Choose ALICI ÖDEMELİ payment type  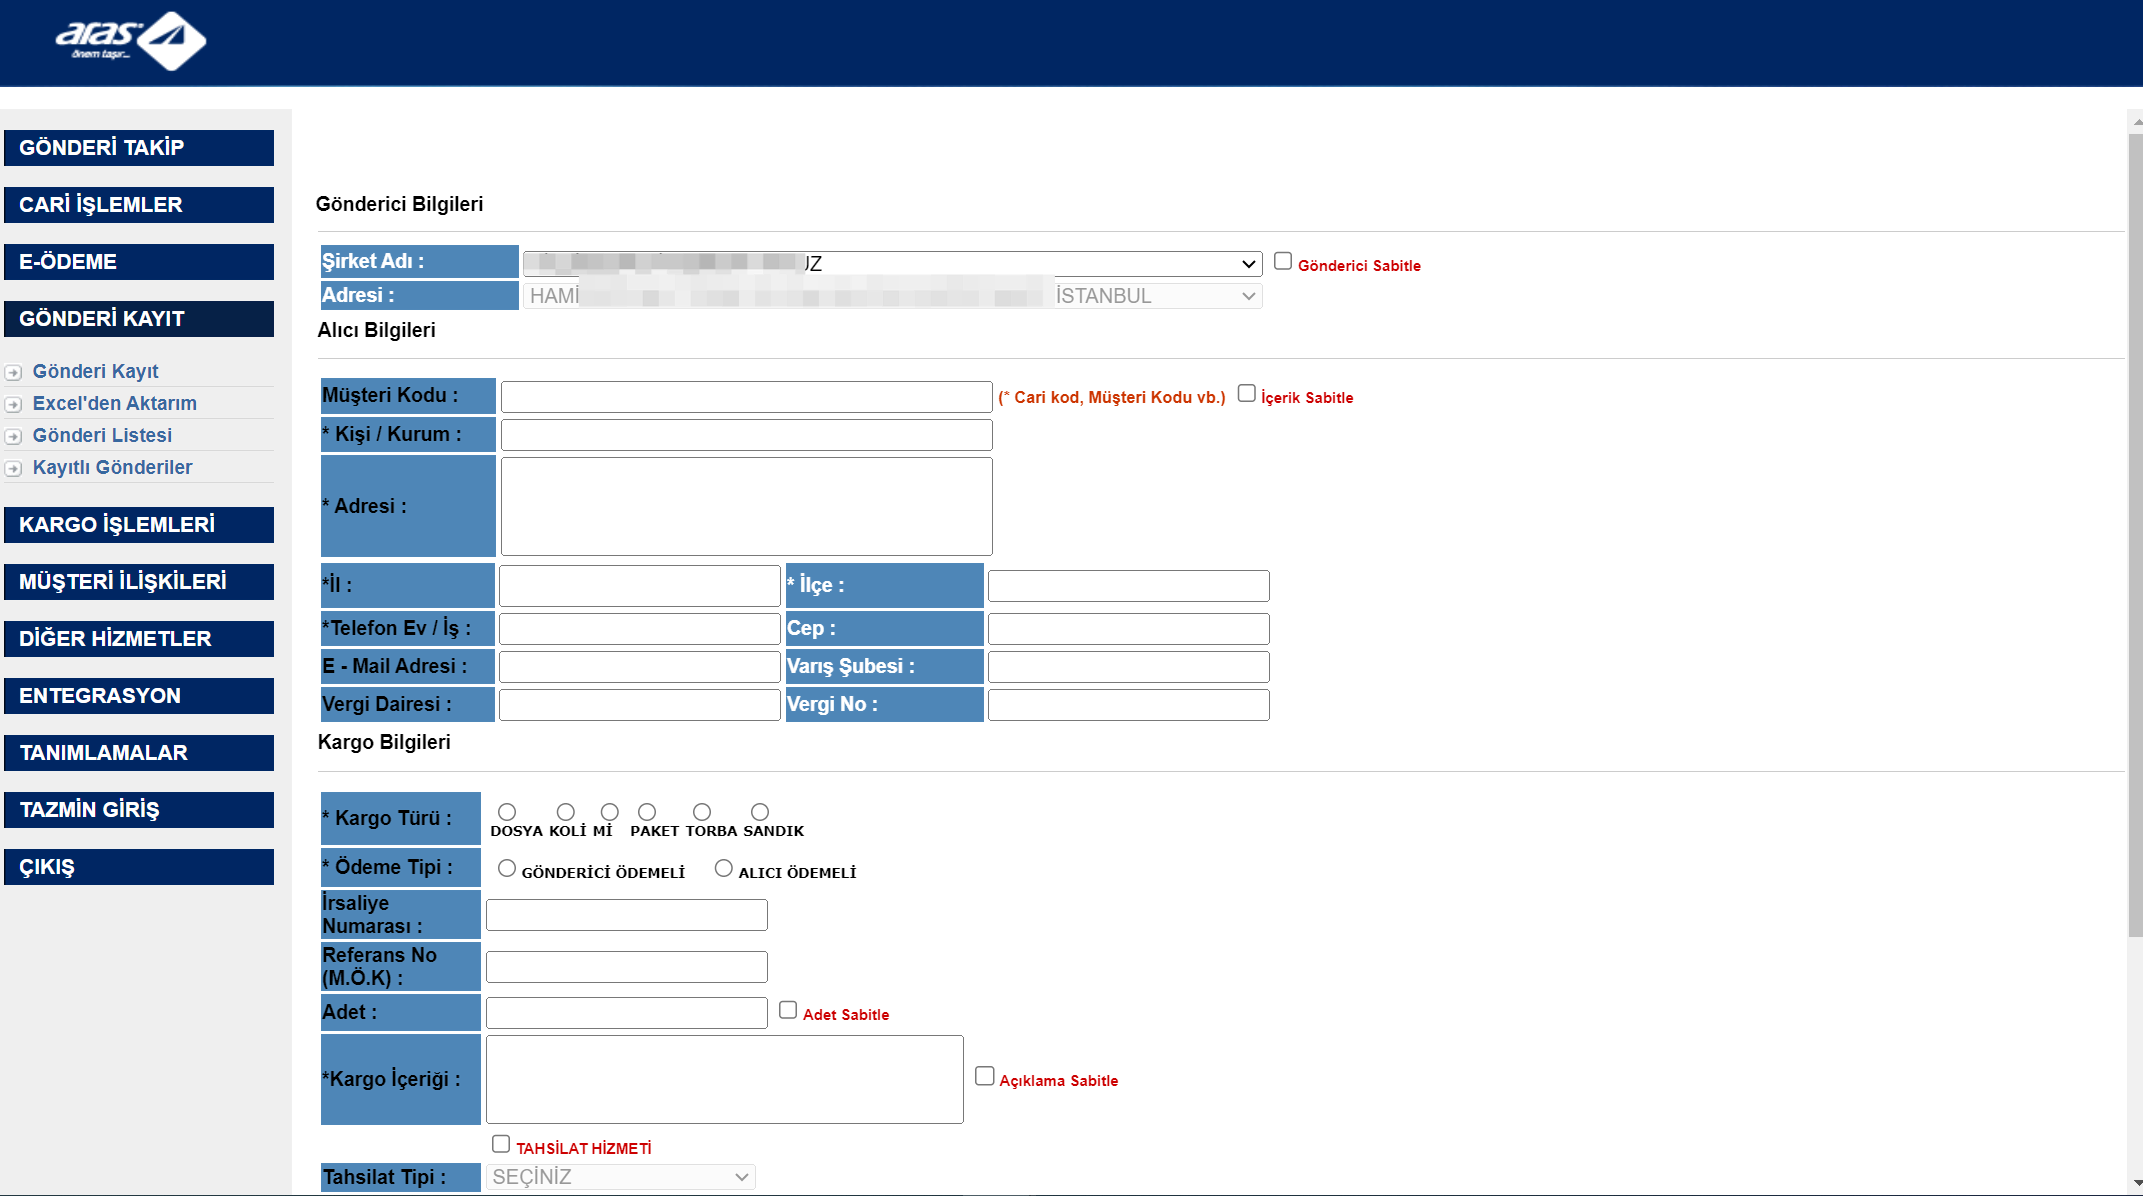pos(724,869)
